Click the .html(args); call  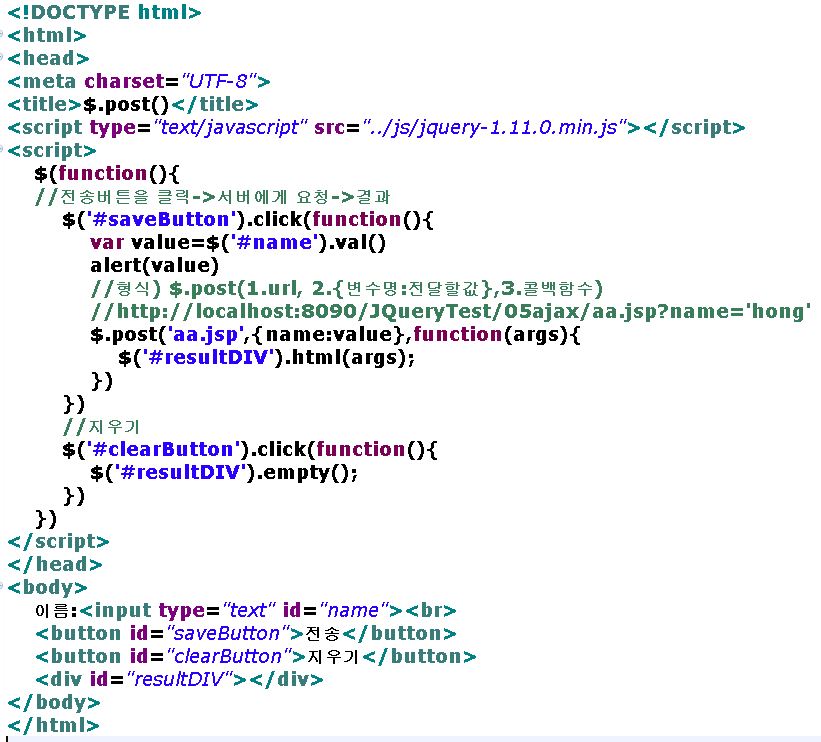tap(349, 358)
